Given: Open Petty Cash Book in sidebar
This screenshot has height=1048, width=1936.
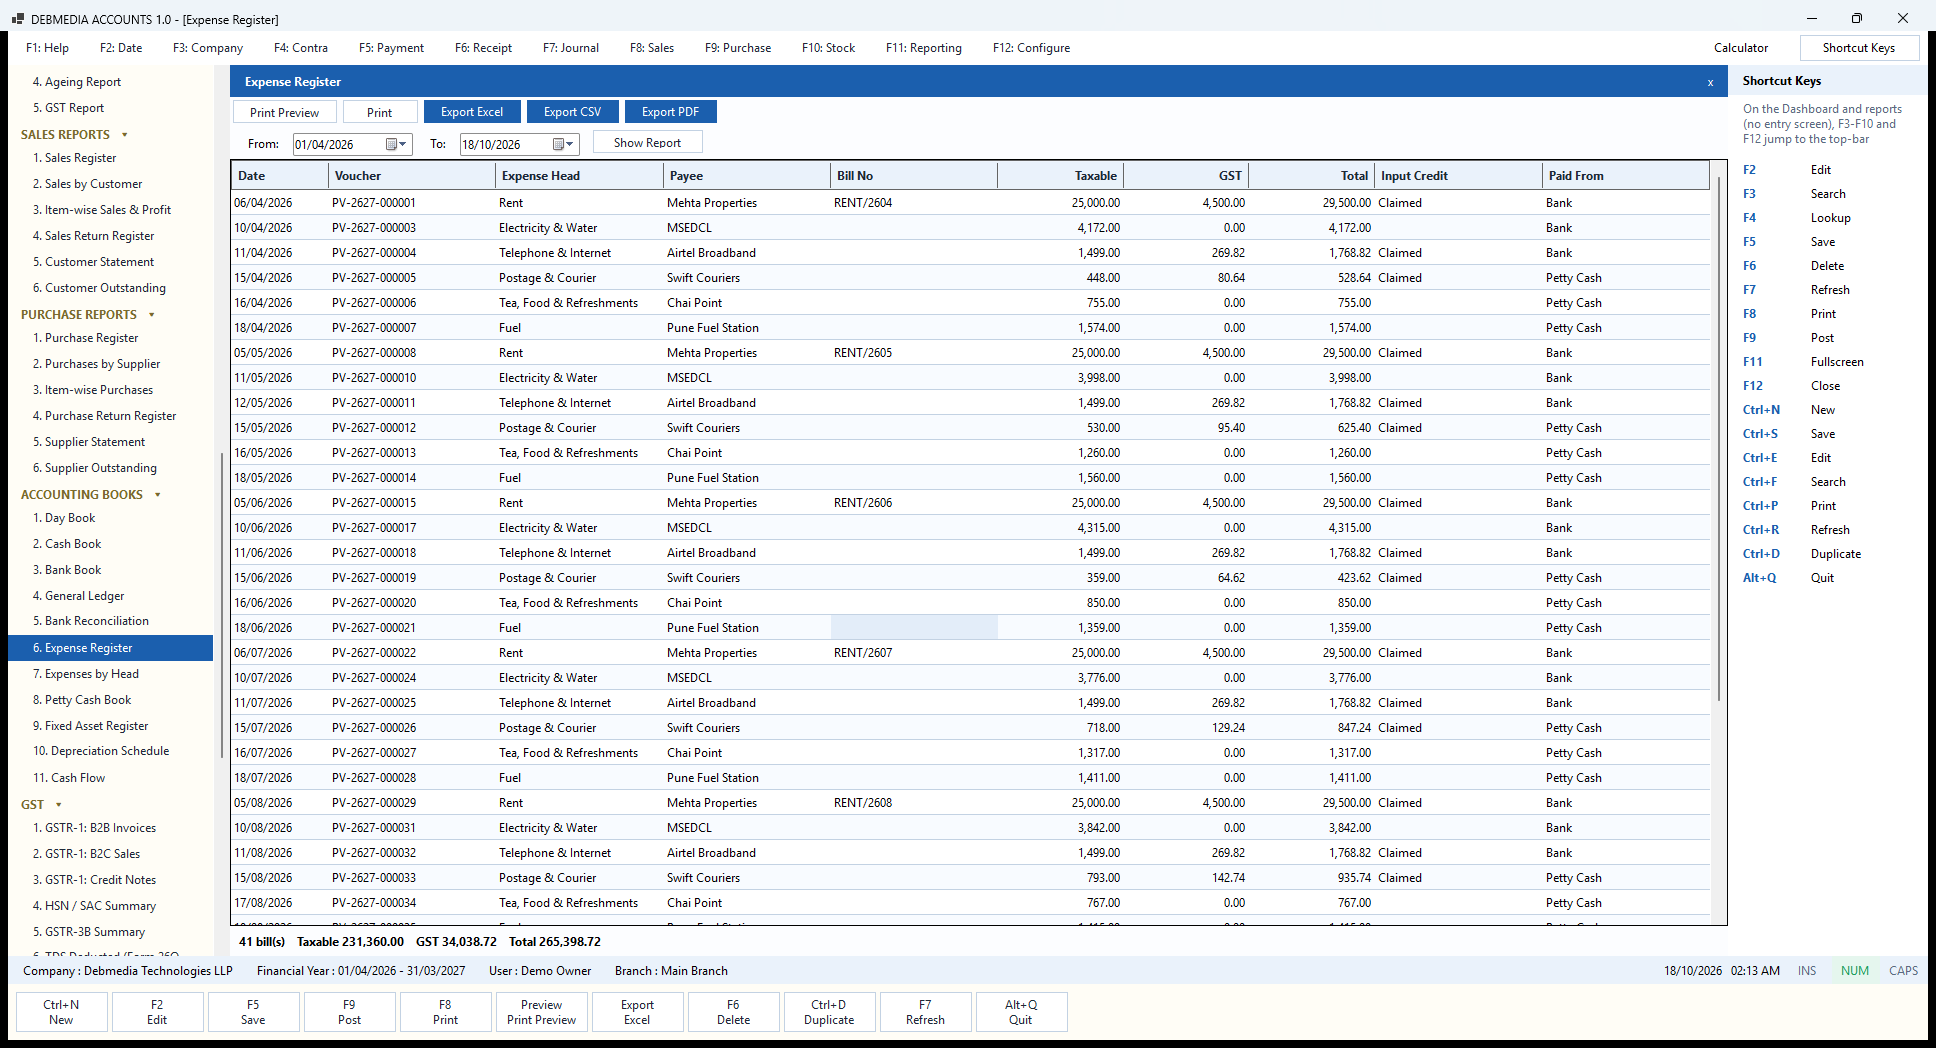Looking at the screenshot, I should coord(88,700).
